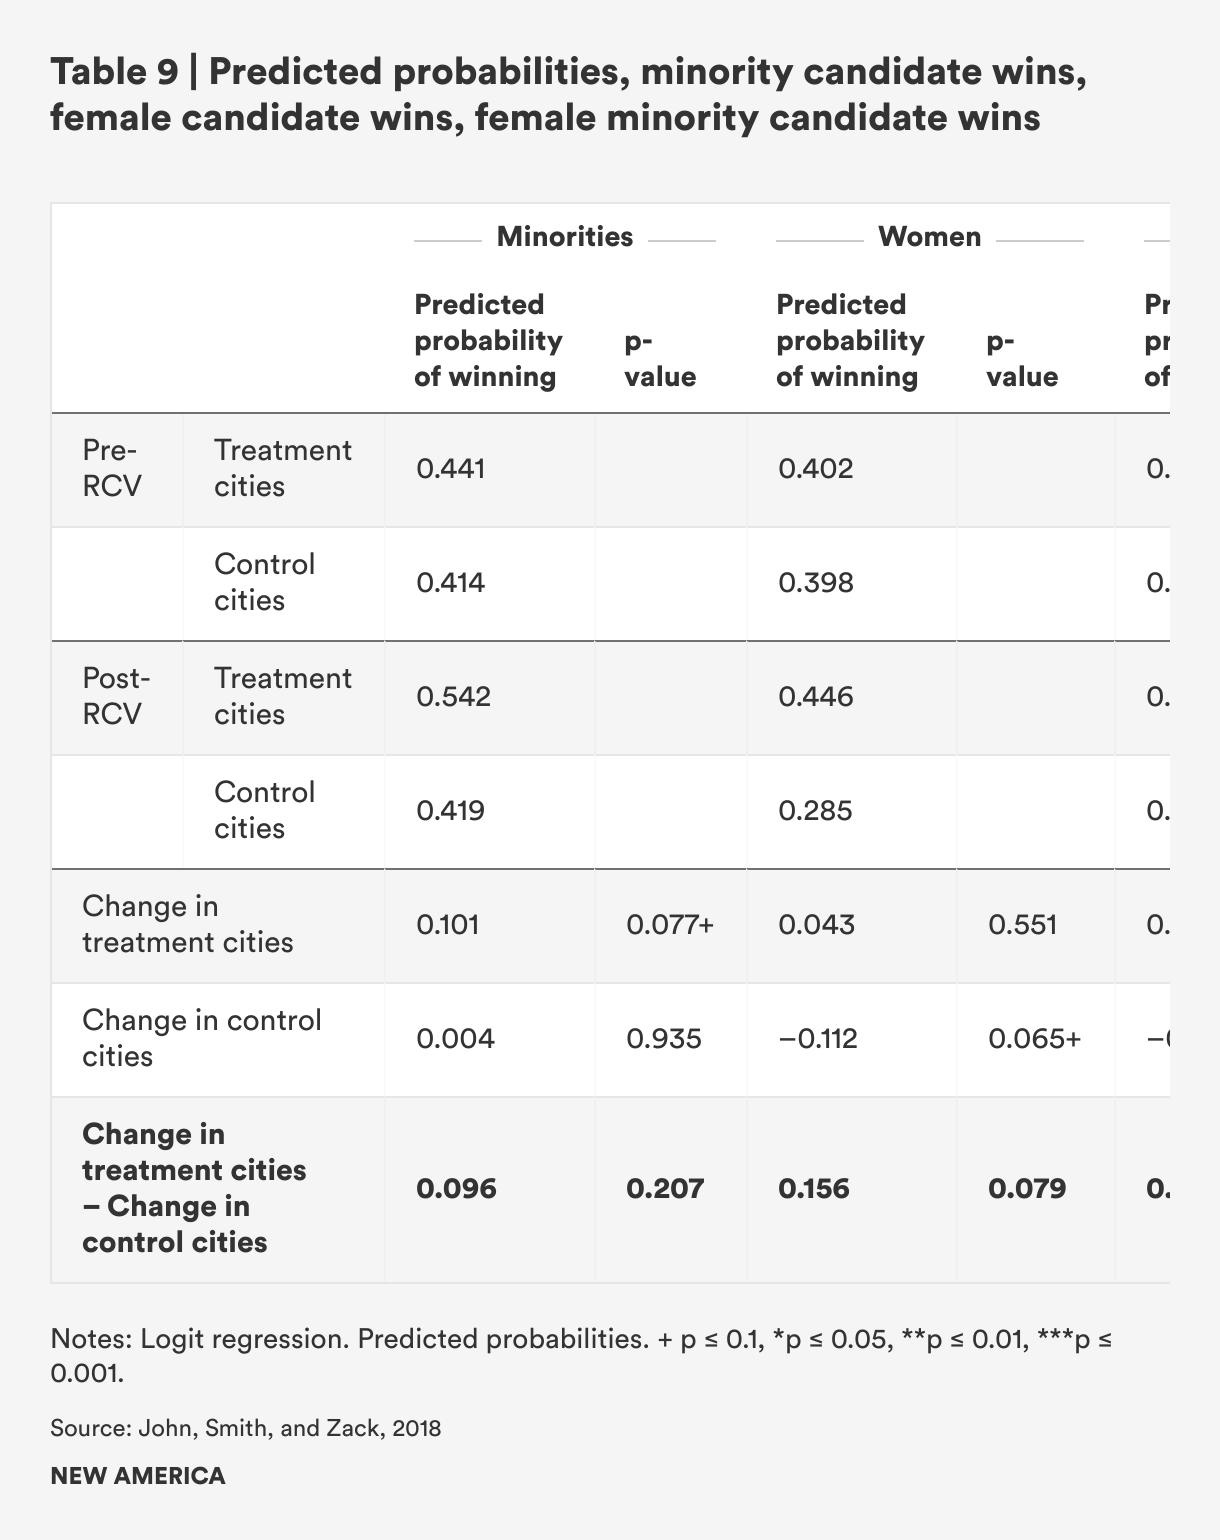Viewport: 1220px width, 1540px height.
Task: Click the bold 0.156 difference value
Action: coord(814,1189)
